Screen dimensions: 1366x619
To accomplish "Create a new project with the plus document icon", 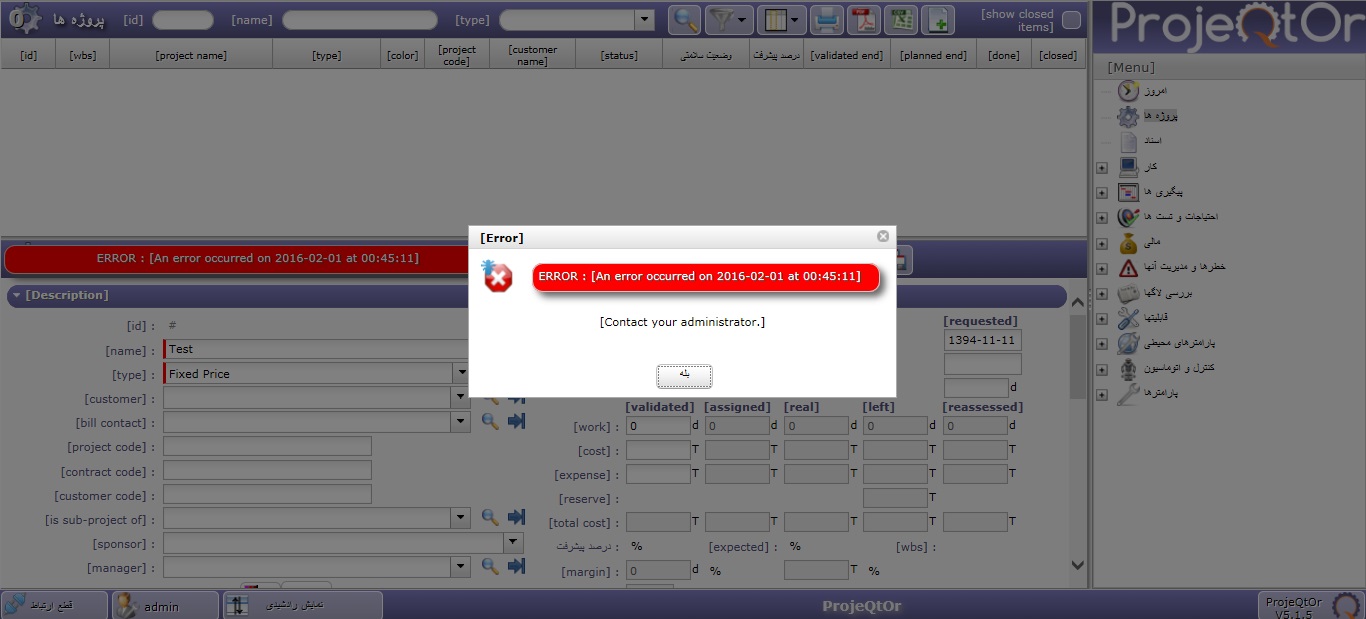I will pos(938,20).
